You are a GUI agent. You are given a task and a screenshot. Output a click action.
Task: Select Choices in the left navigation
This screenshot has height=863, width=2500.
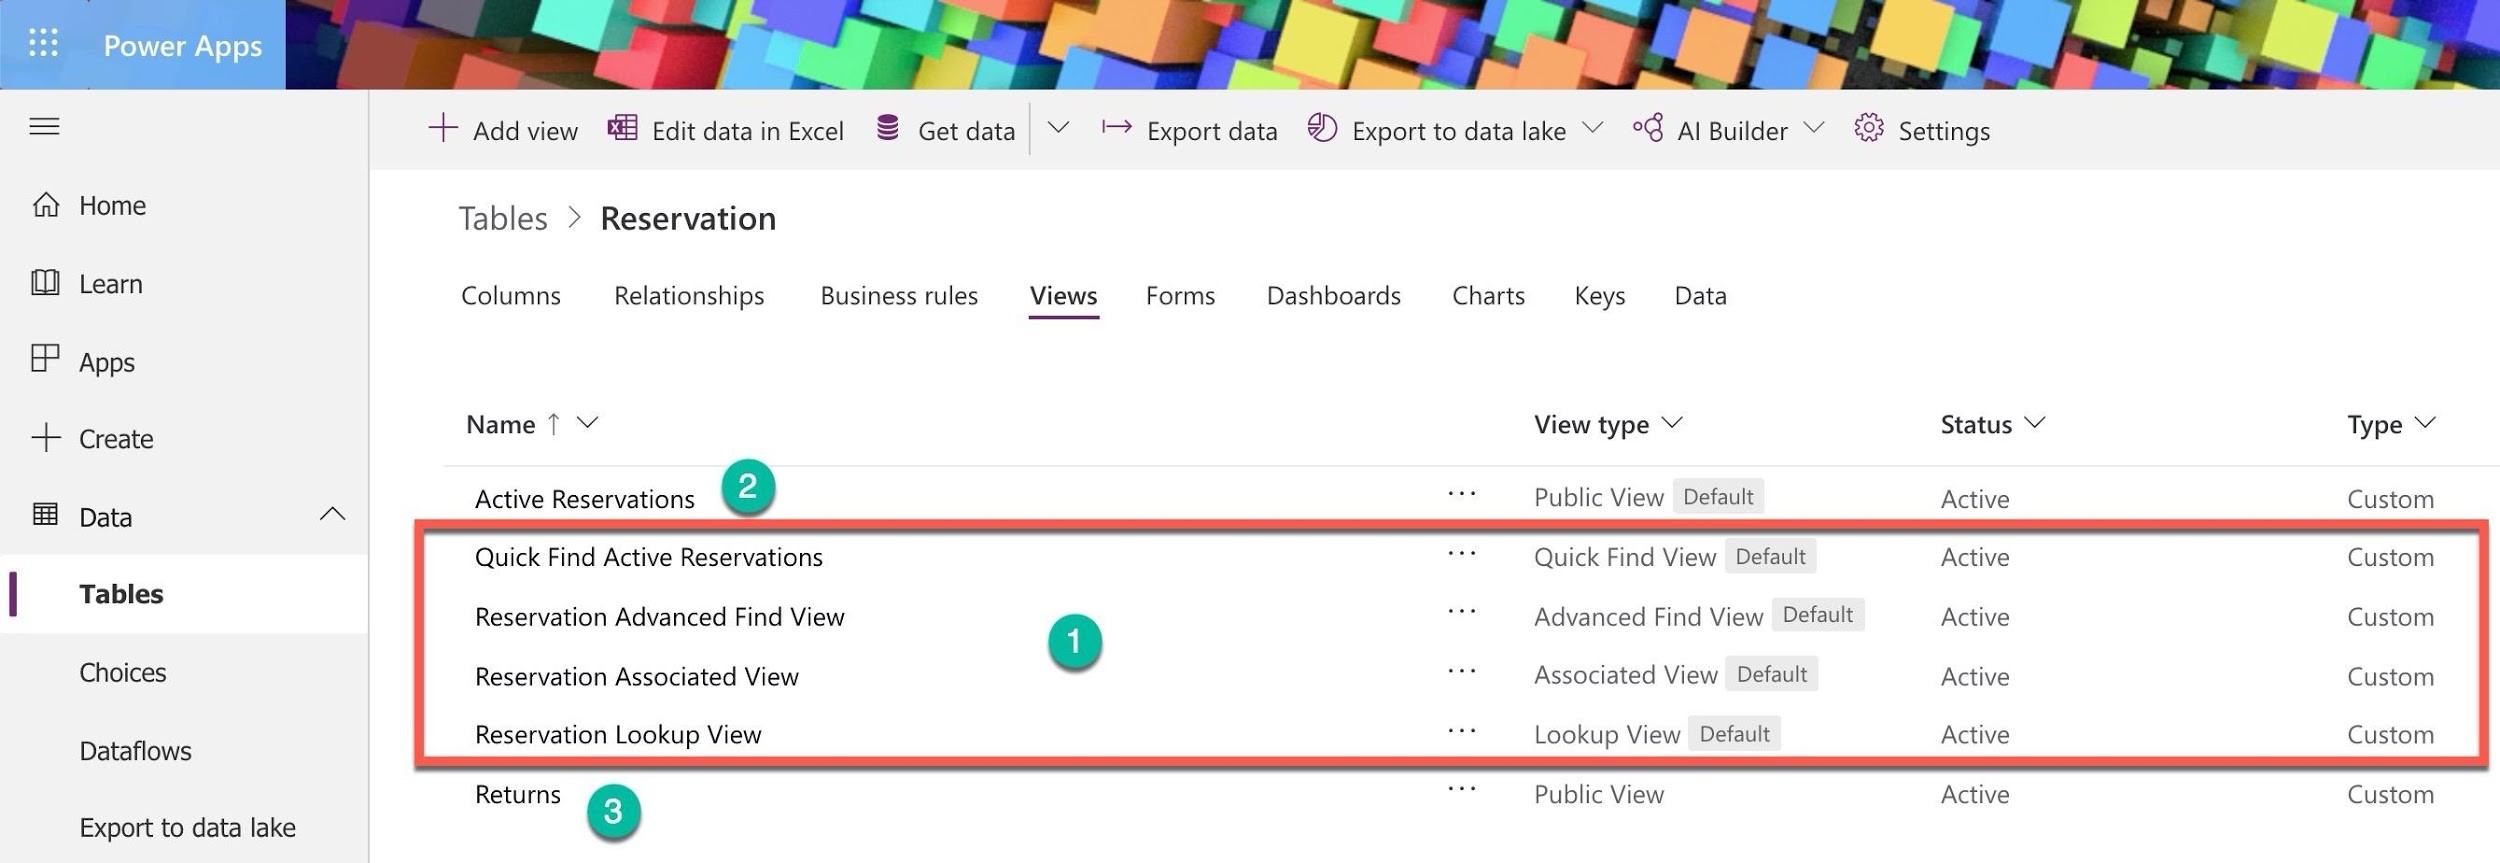[x=123, y=673]
